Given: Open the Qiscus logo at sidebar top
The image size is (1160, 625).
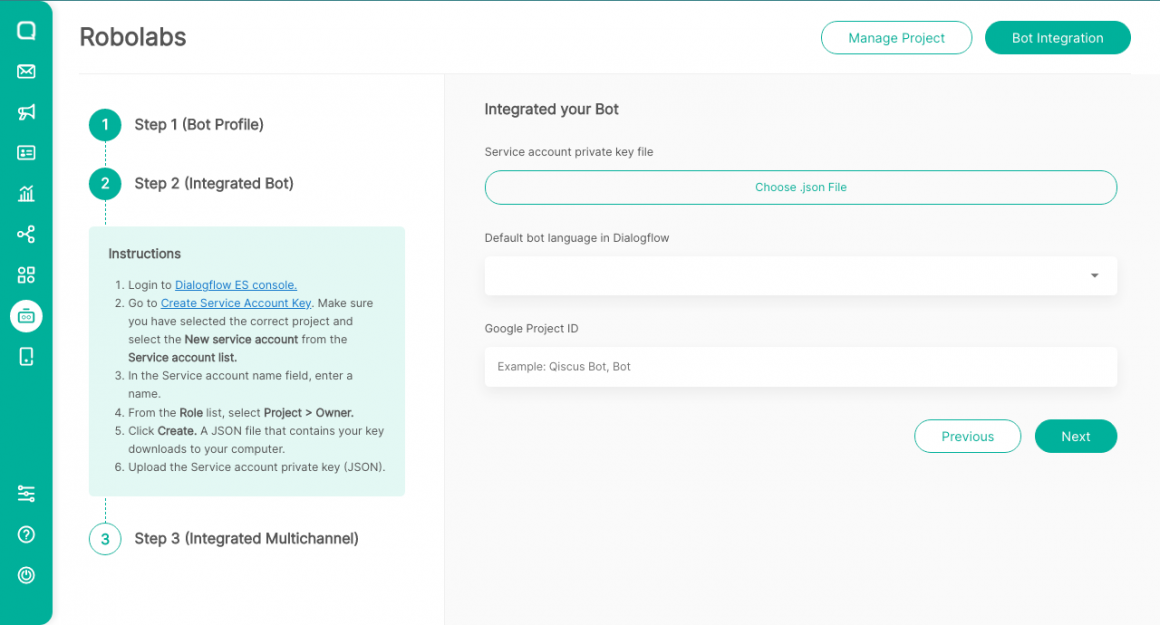Looking at the screenshot, I should 26,30.
